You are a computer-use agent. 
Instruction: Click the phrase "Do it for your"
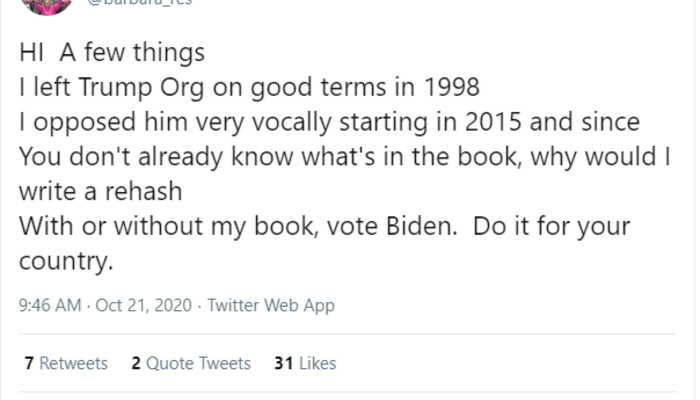(x=544, y=226)
